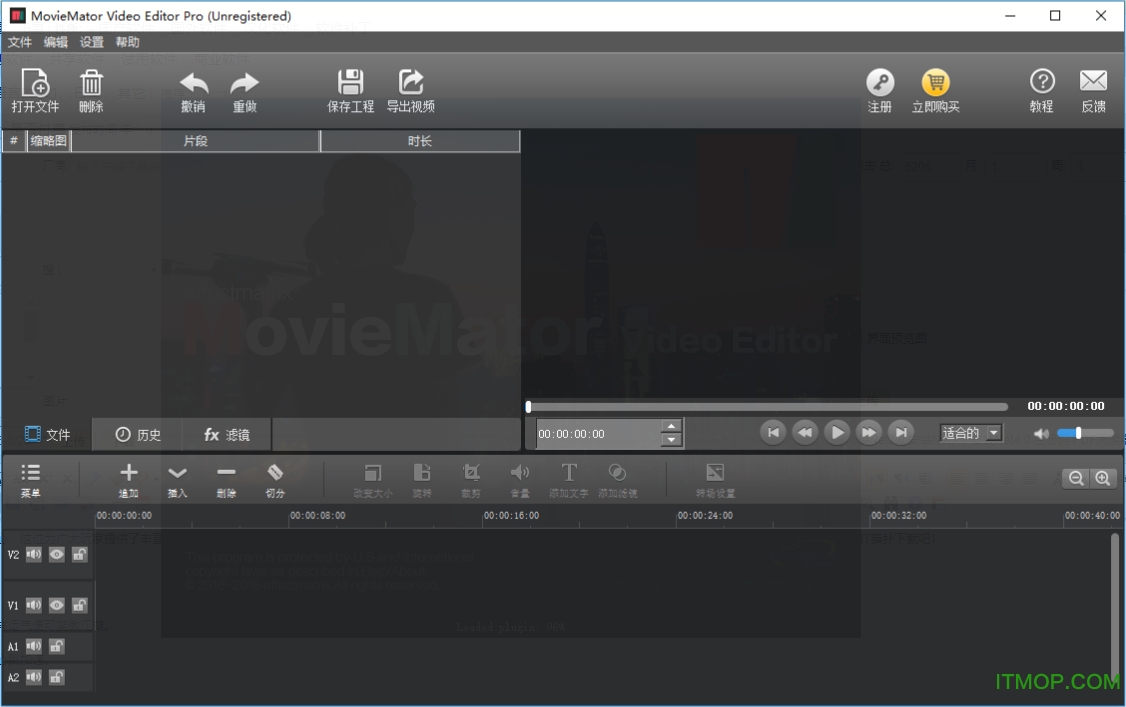Click preview seek bar handle
Screen dimensions: 1126x707
coord(529,407)
